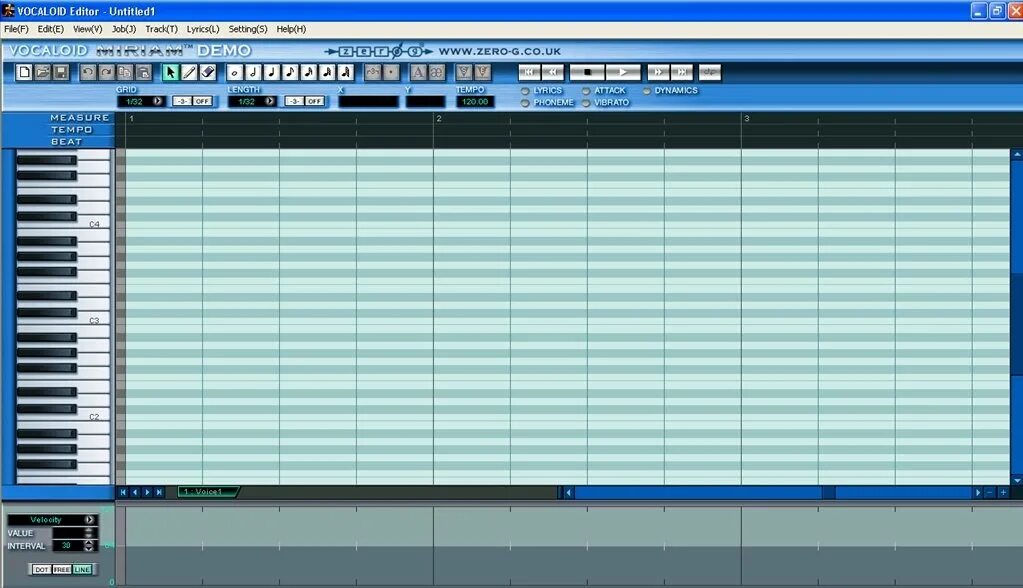Viewport: 1023px width, 588px height.
Task: Open the LENGTH resolution dropdown arrow
Action: 269,101
